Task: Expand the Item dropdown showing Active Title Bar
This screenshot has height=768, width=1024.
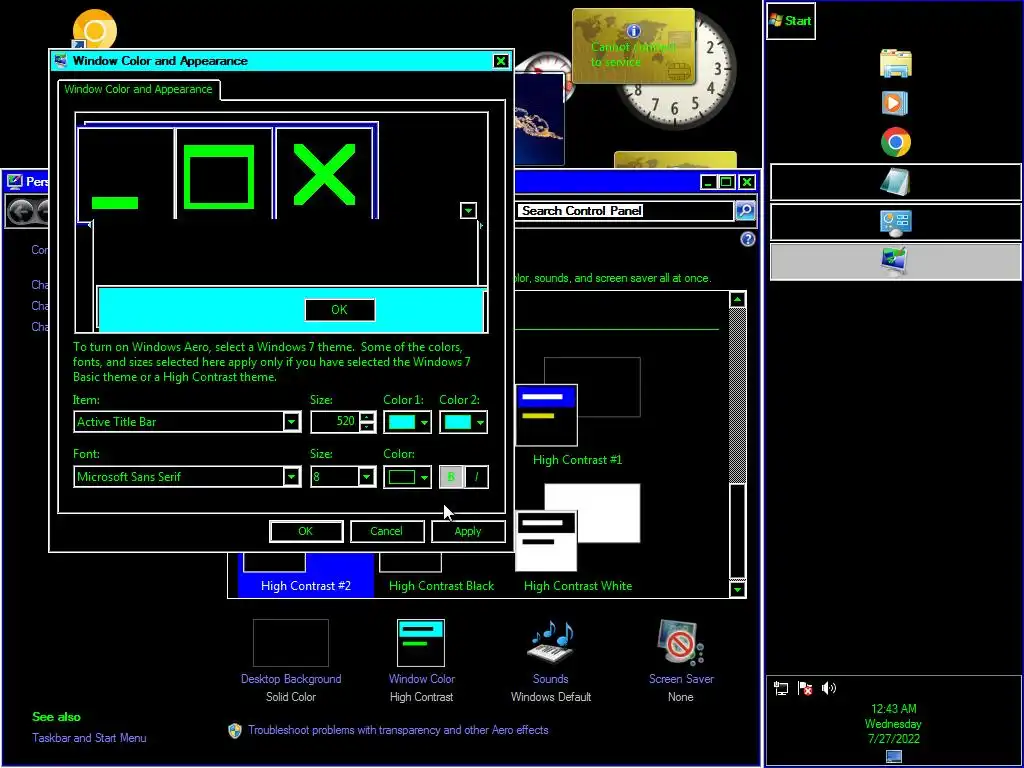Action: click(x=292, y=422)
